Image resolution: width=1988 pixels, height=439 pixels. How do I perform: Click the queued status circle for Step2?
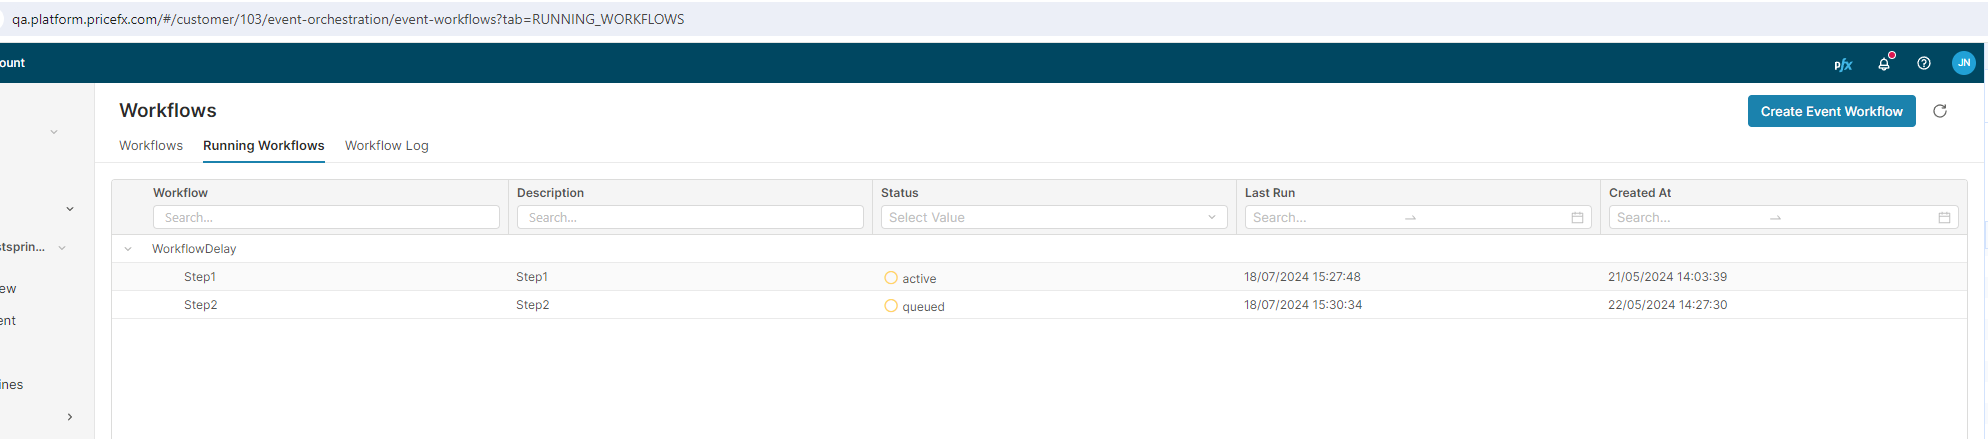point(891,306)
